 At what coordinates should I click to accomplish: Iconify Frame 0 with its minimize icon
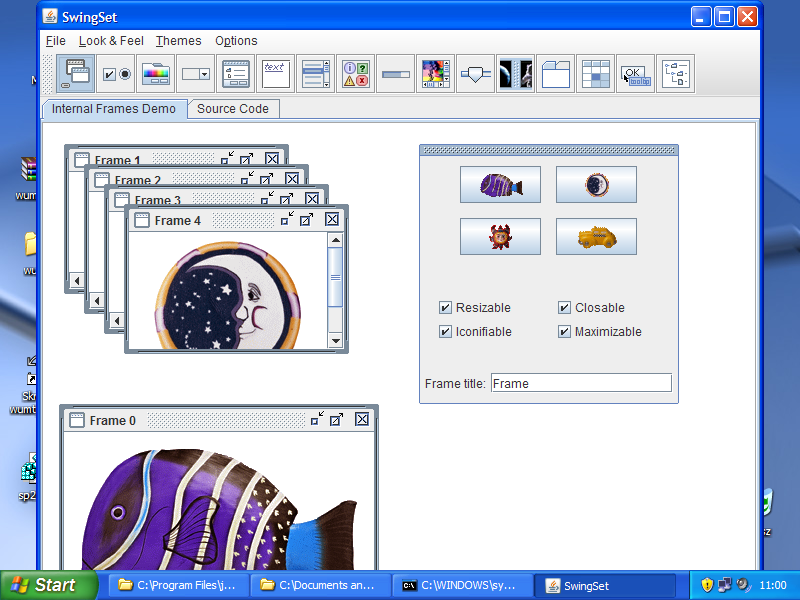coord(317,419)
